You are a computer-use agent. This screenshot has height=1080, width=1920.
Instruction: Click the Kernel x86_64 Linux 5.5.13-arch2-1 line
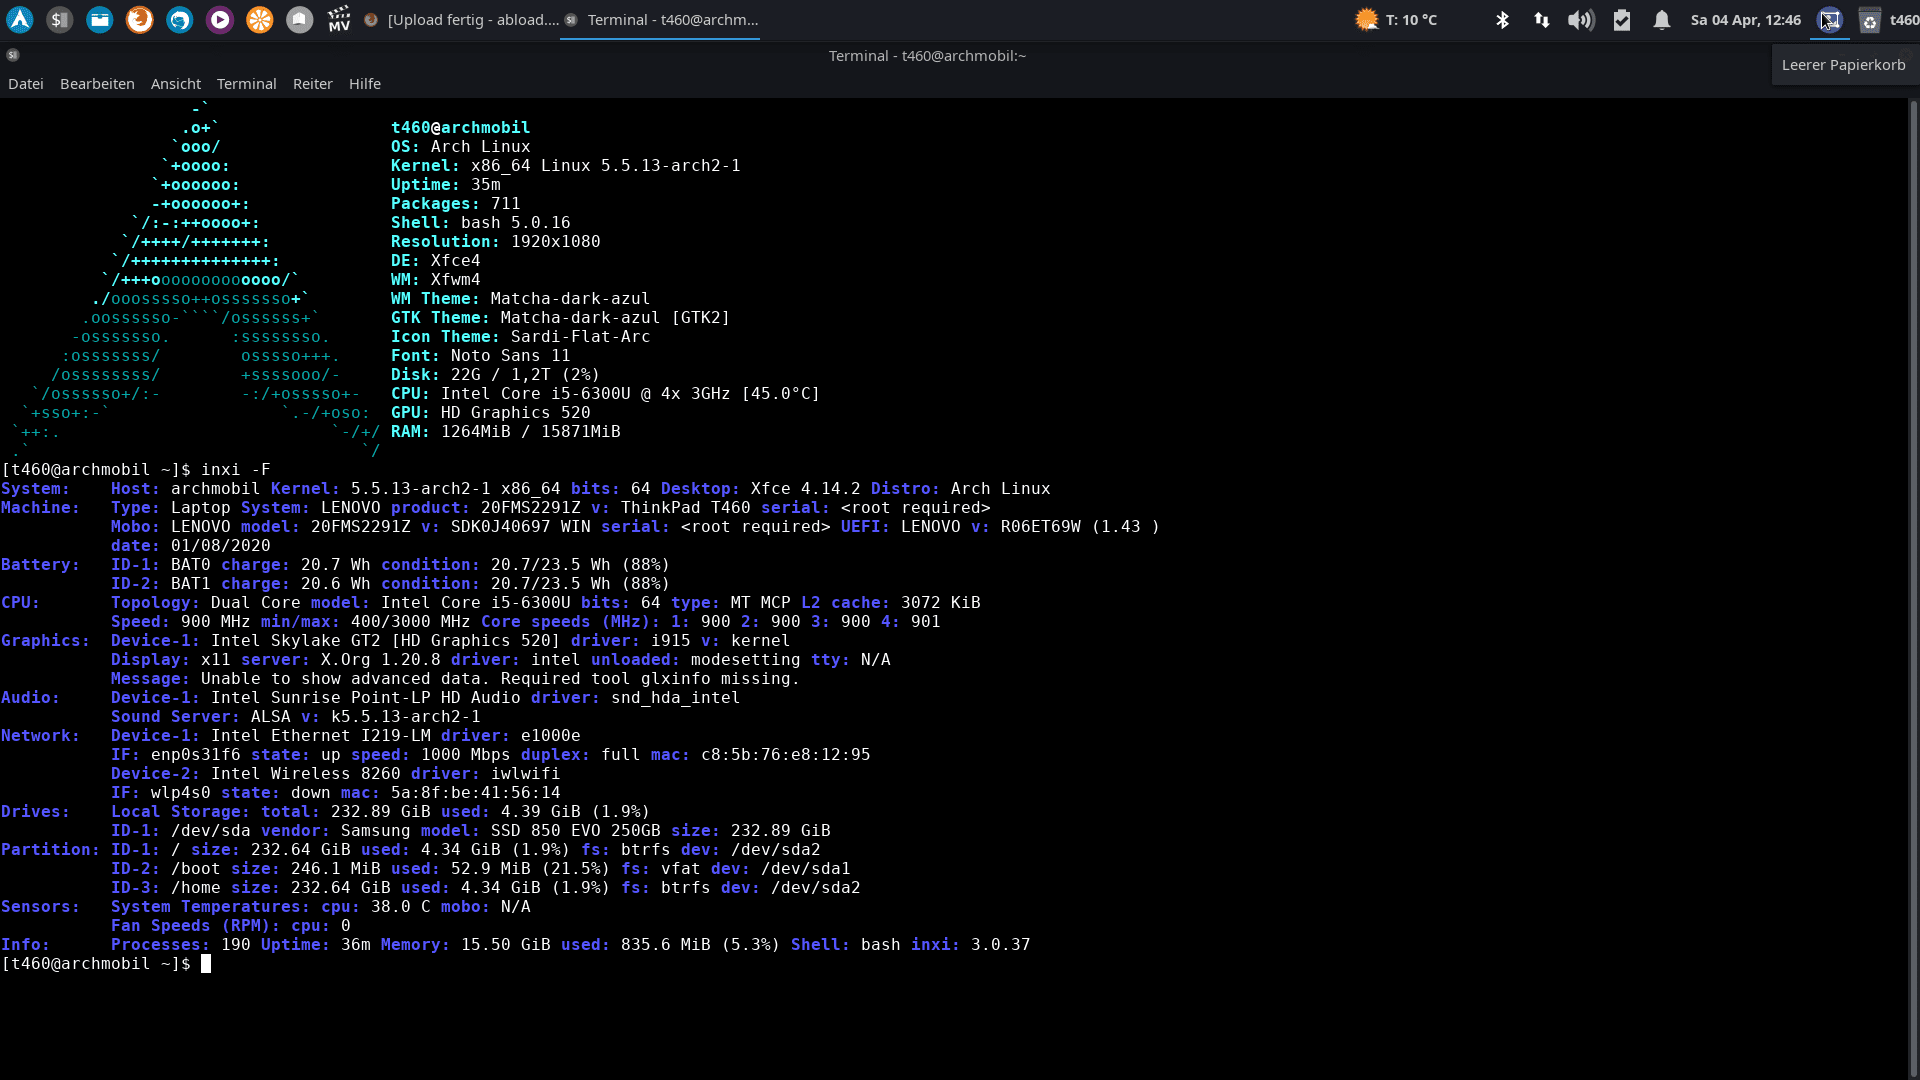(565, 165)
